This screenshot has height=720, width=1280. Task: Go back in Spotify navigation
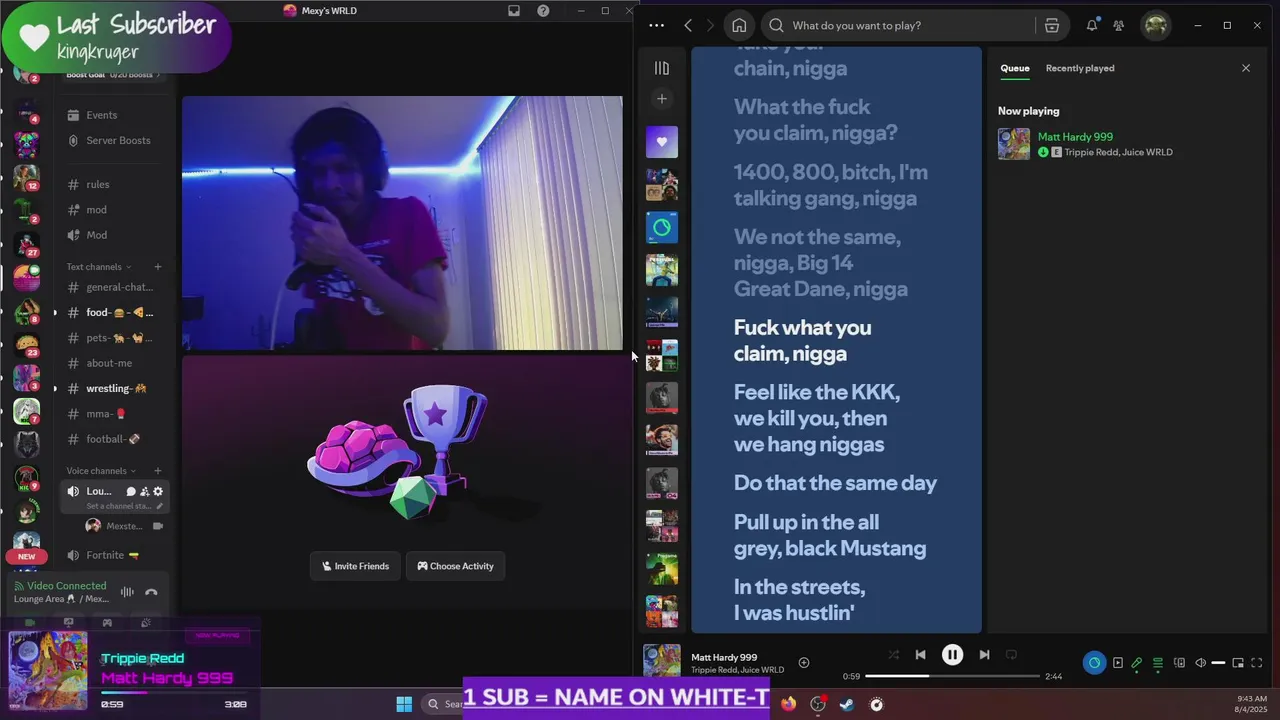click(x=688, y=25)
